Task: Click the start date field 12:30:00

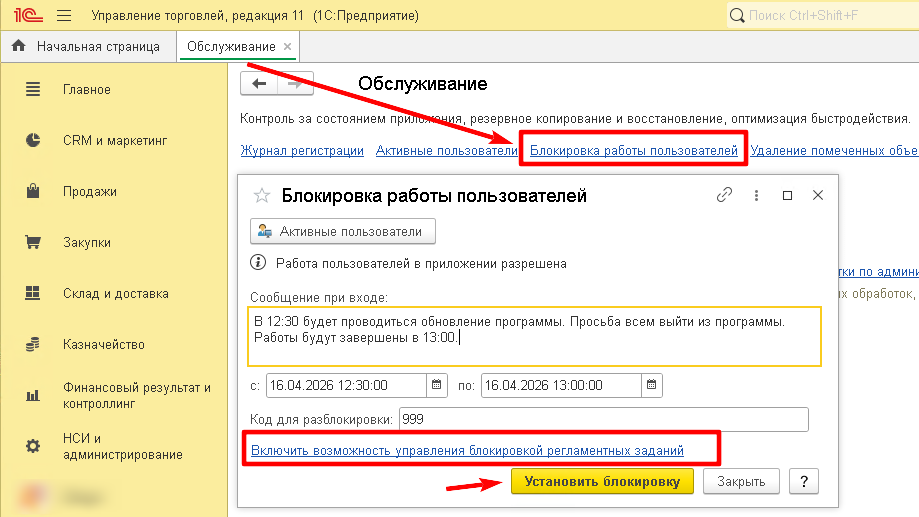Action: coord(346,386)
